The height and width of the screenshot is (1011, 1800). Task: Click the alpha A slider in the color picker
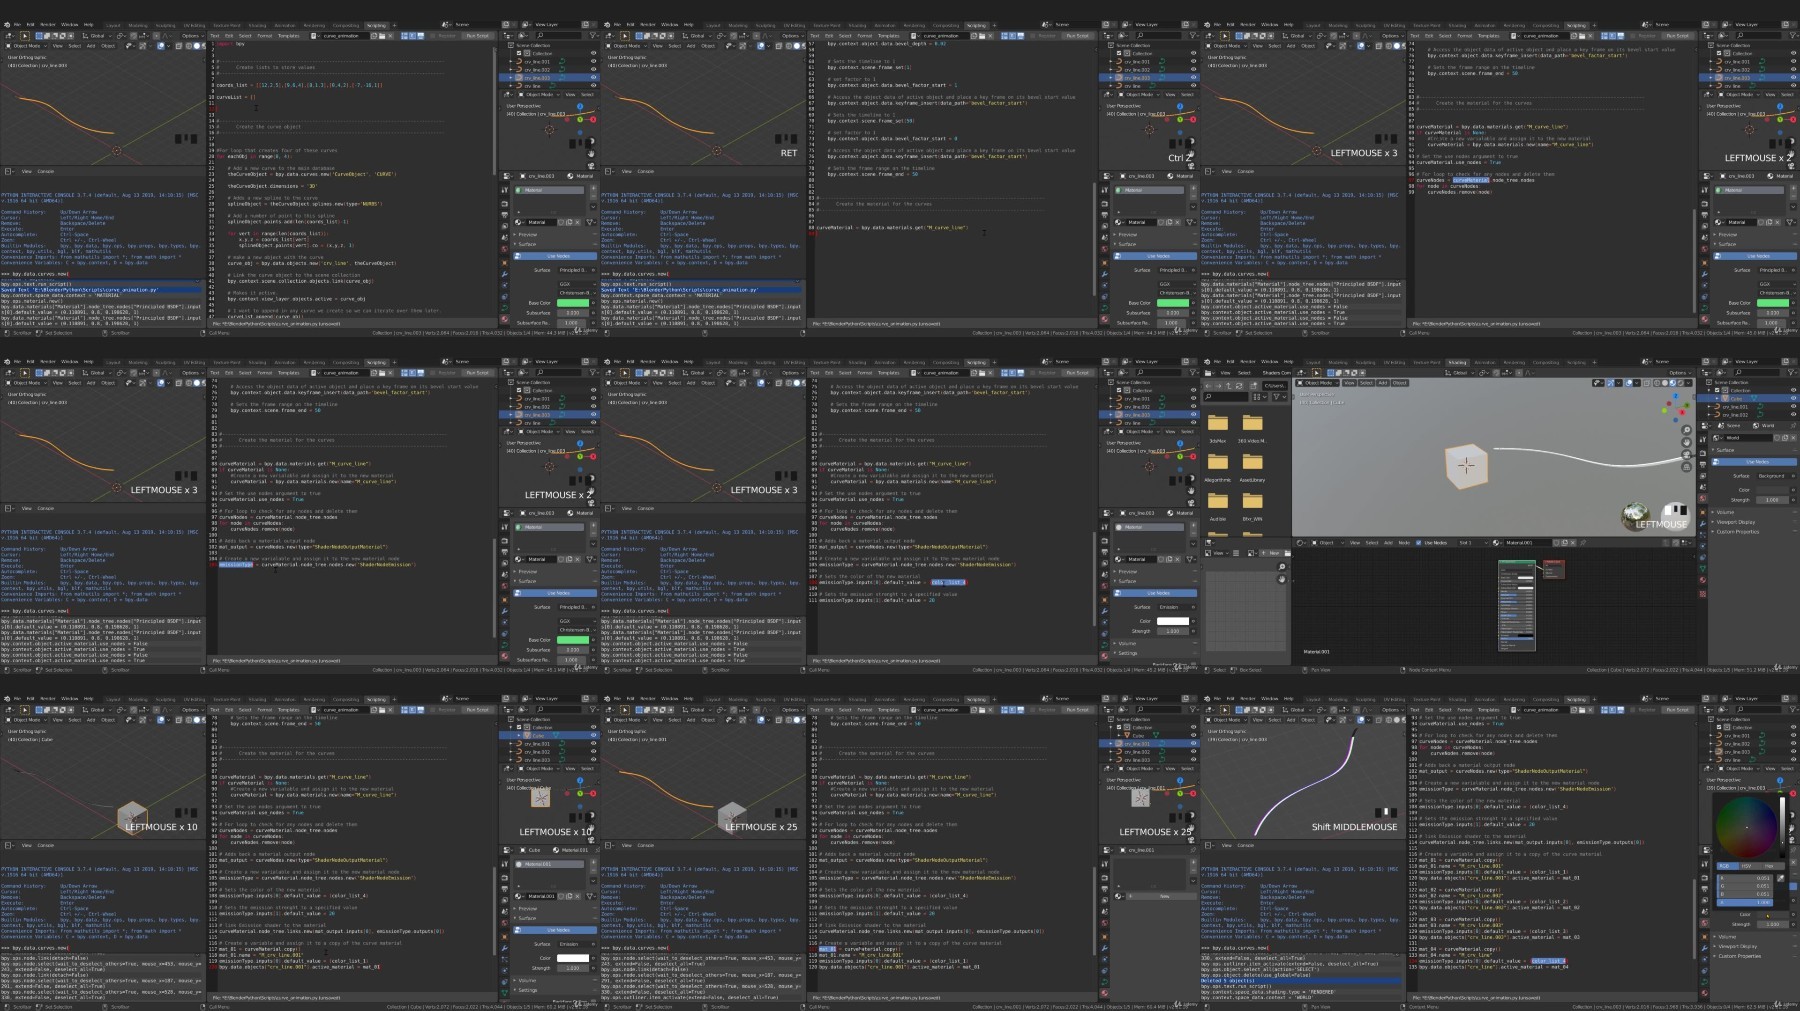1745,902
